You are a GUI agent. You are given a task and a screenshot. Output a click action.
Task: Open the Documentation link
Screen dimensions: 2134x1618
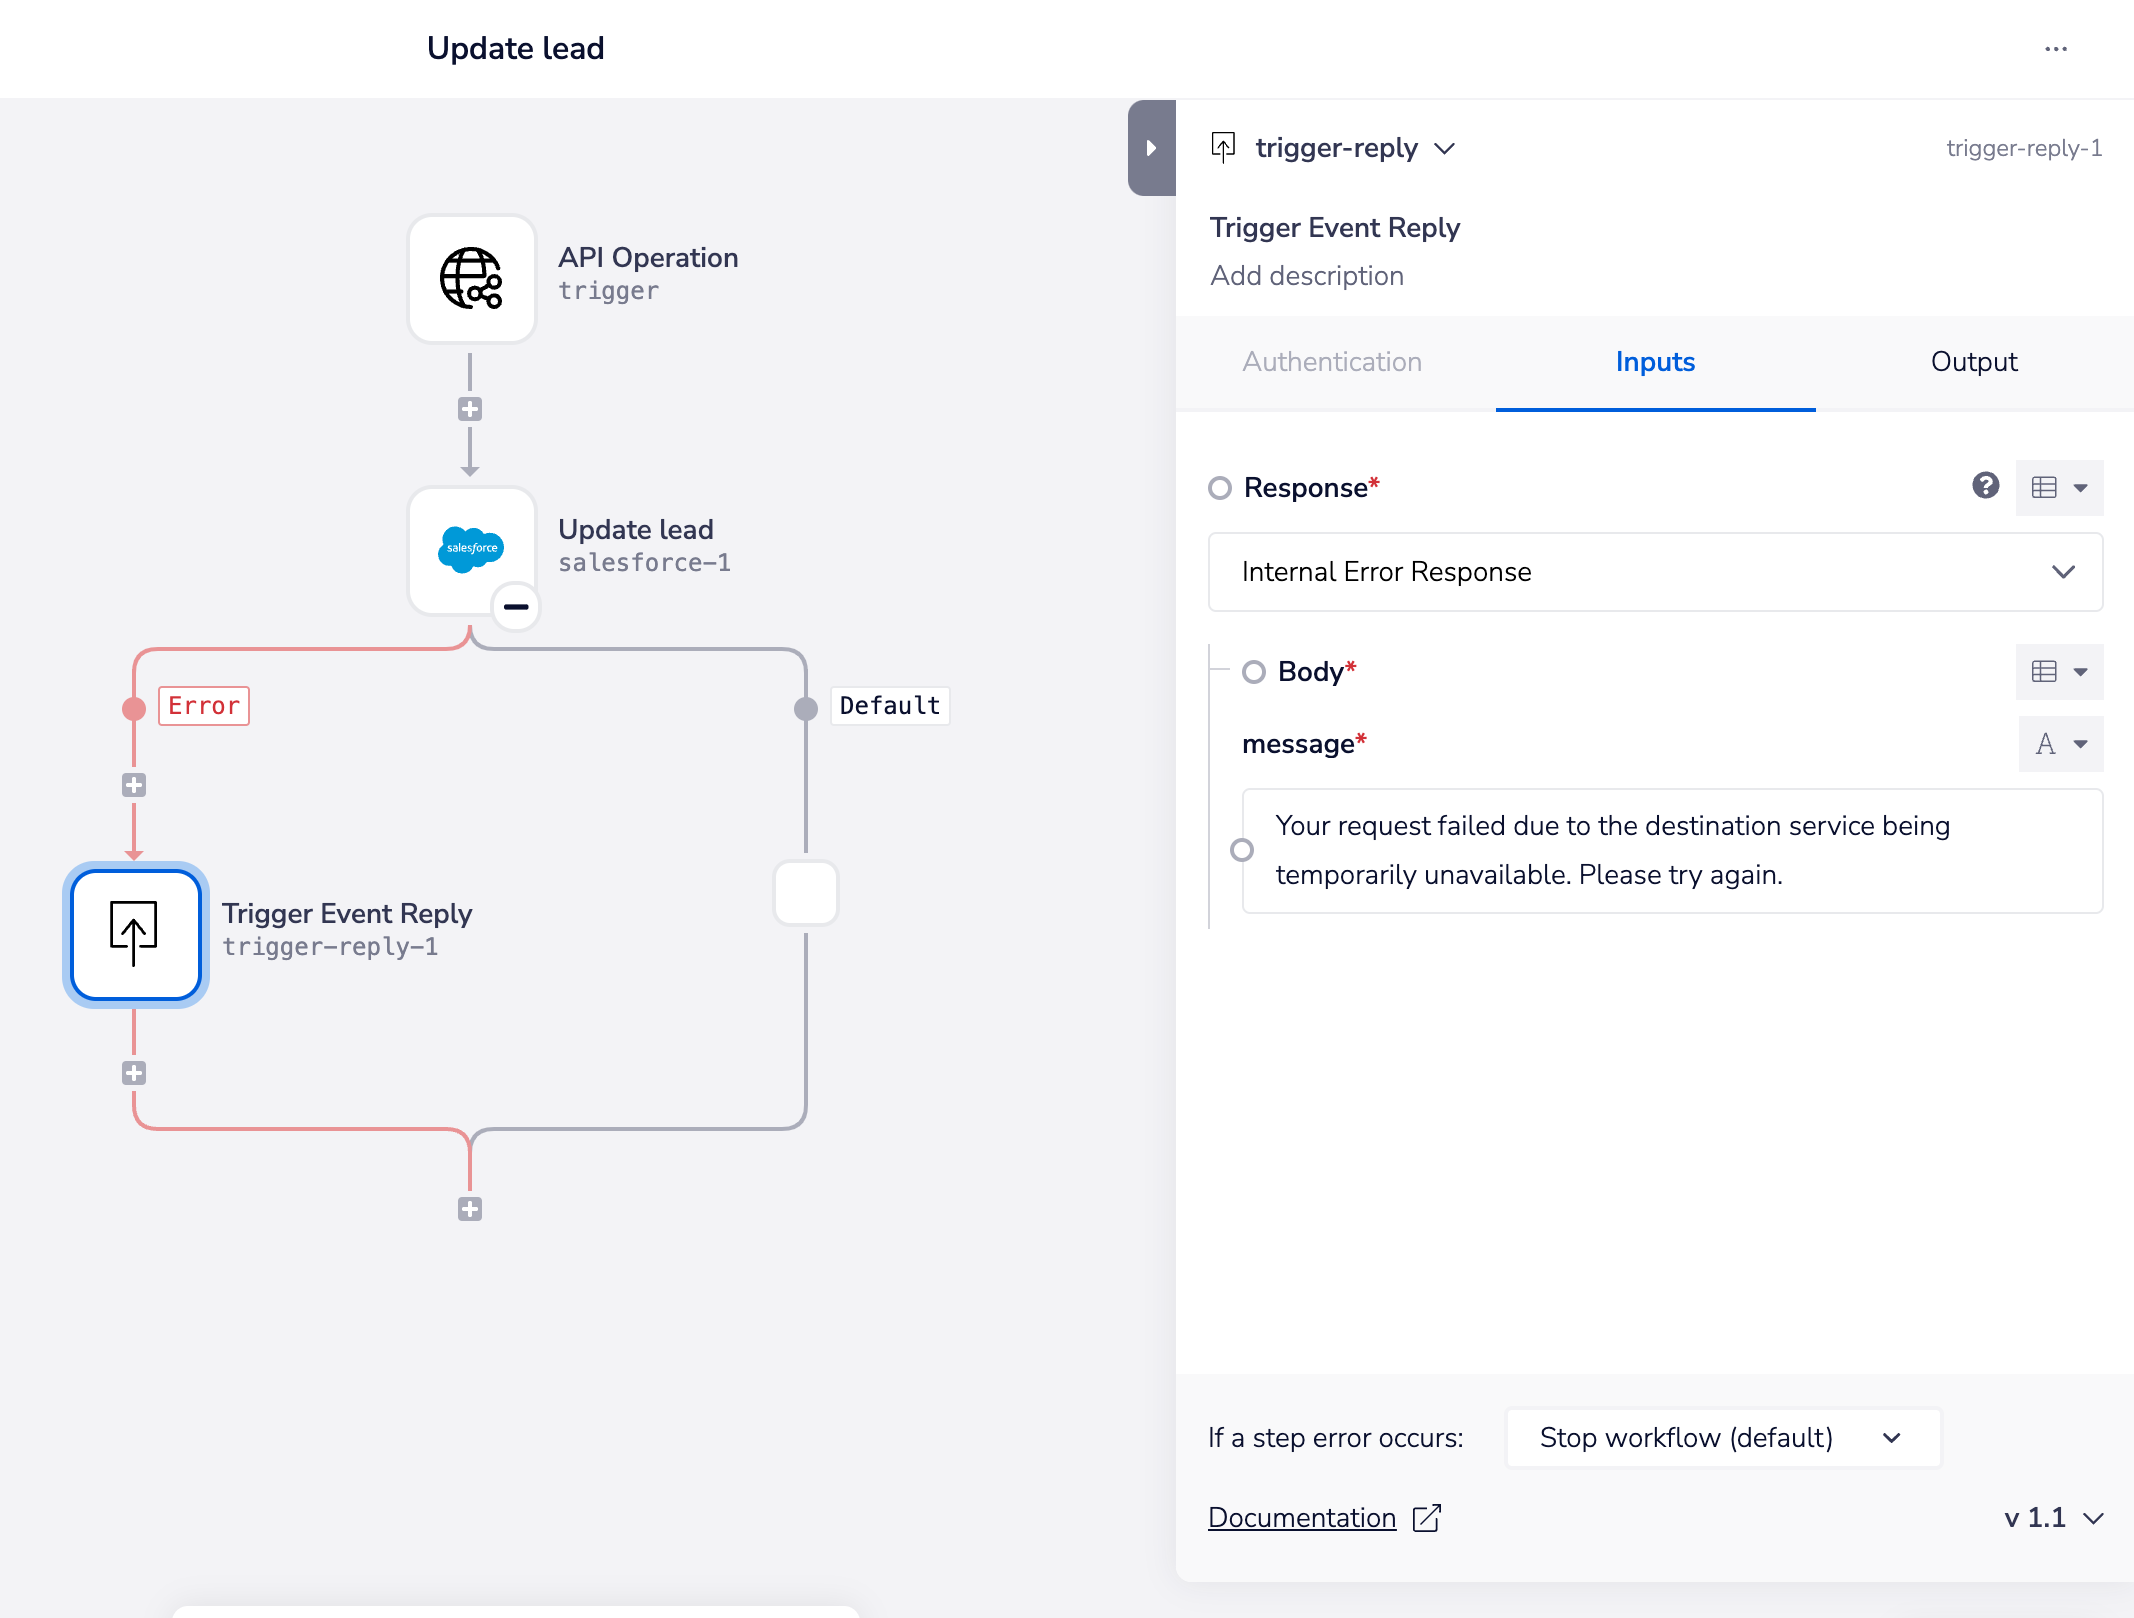click(x=1302, y=1518)
